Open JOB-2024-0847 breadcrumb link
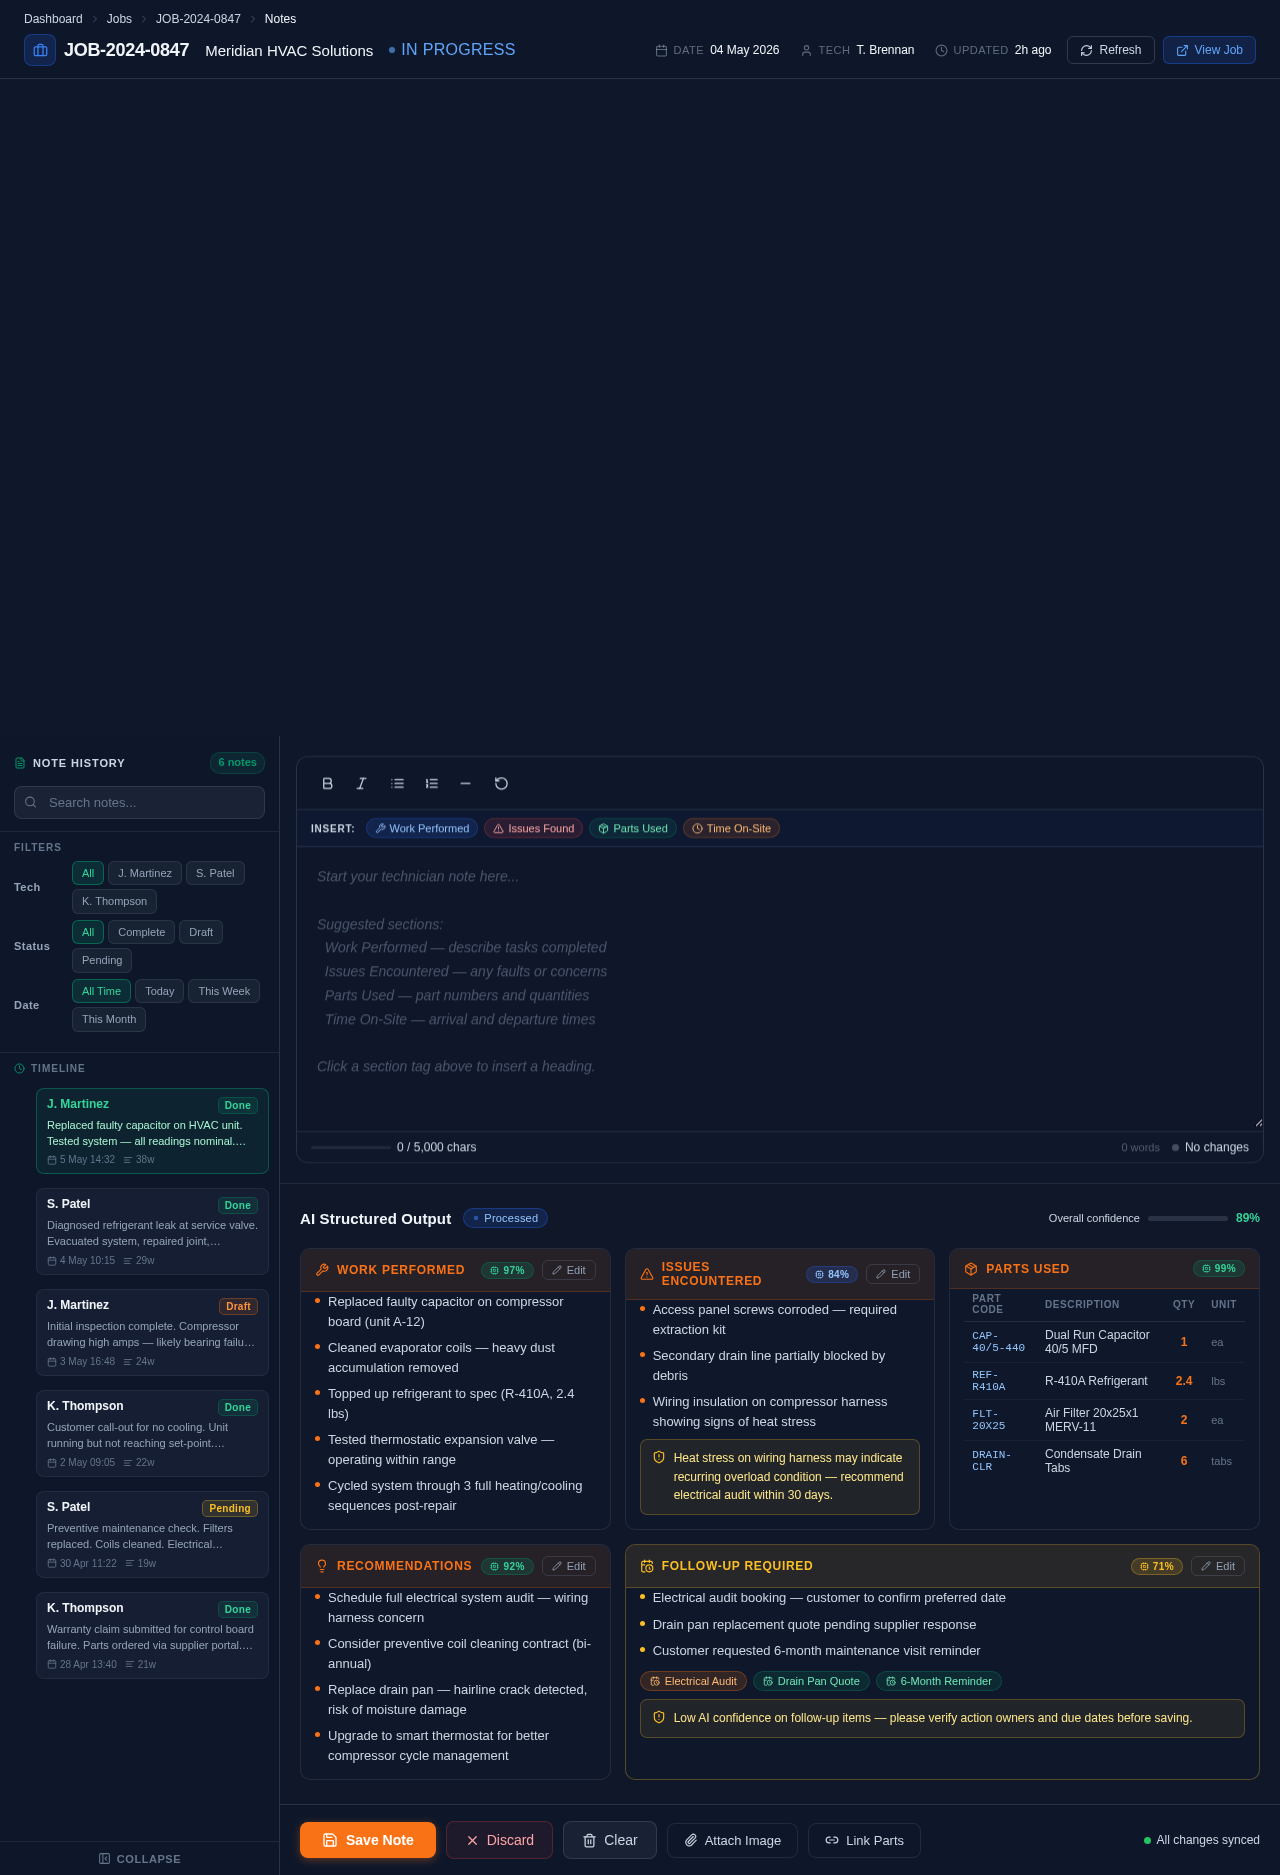The width and height of the screenshot is (1280, 1875). point(198,19)
